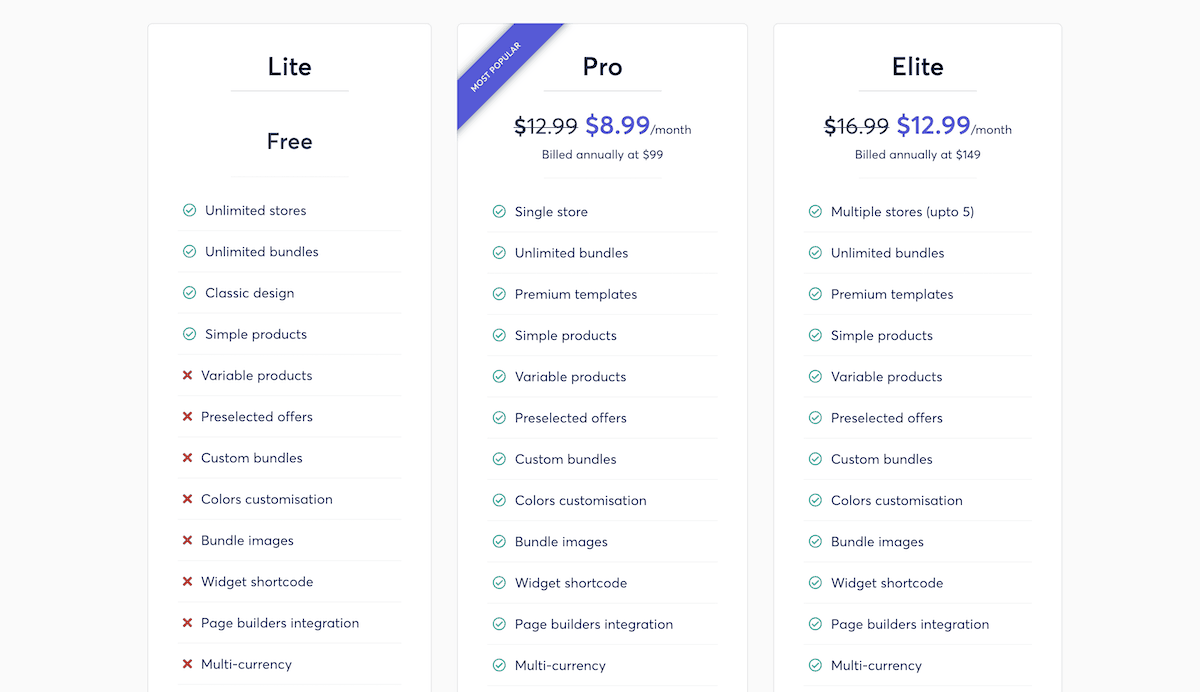Viewport: 1200px width, 692px height.
Task: Click Billed annually at $149 text
Action: tap(918, 155)
